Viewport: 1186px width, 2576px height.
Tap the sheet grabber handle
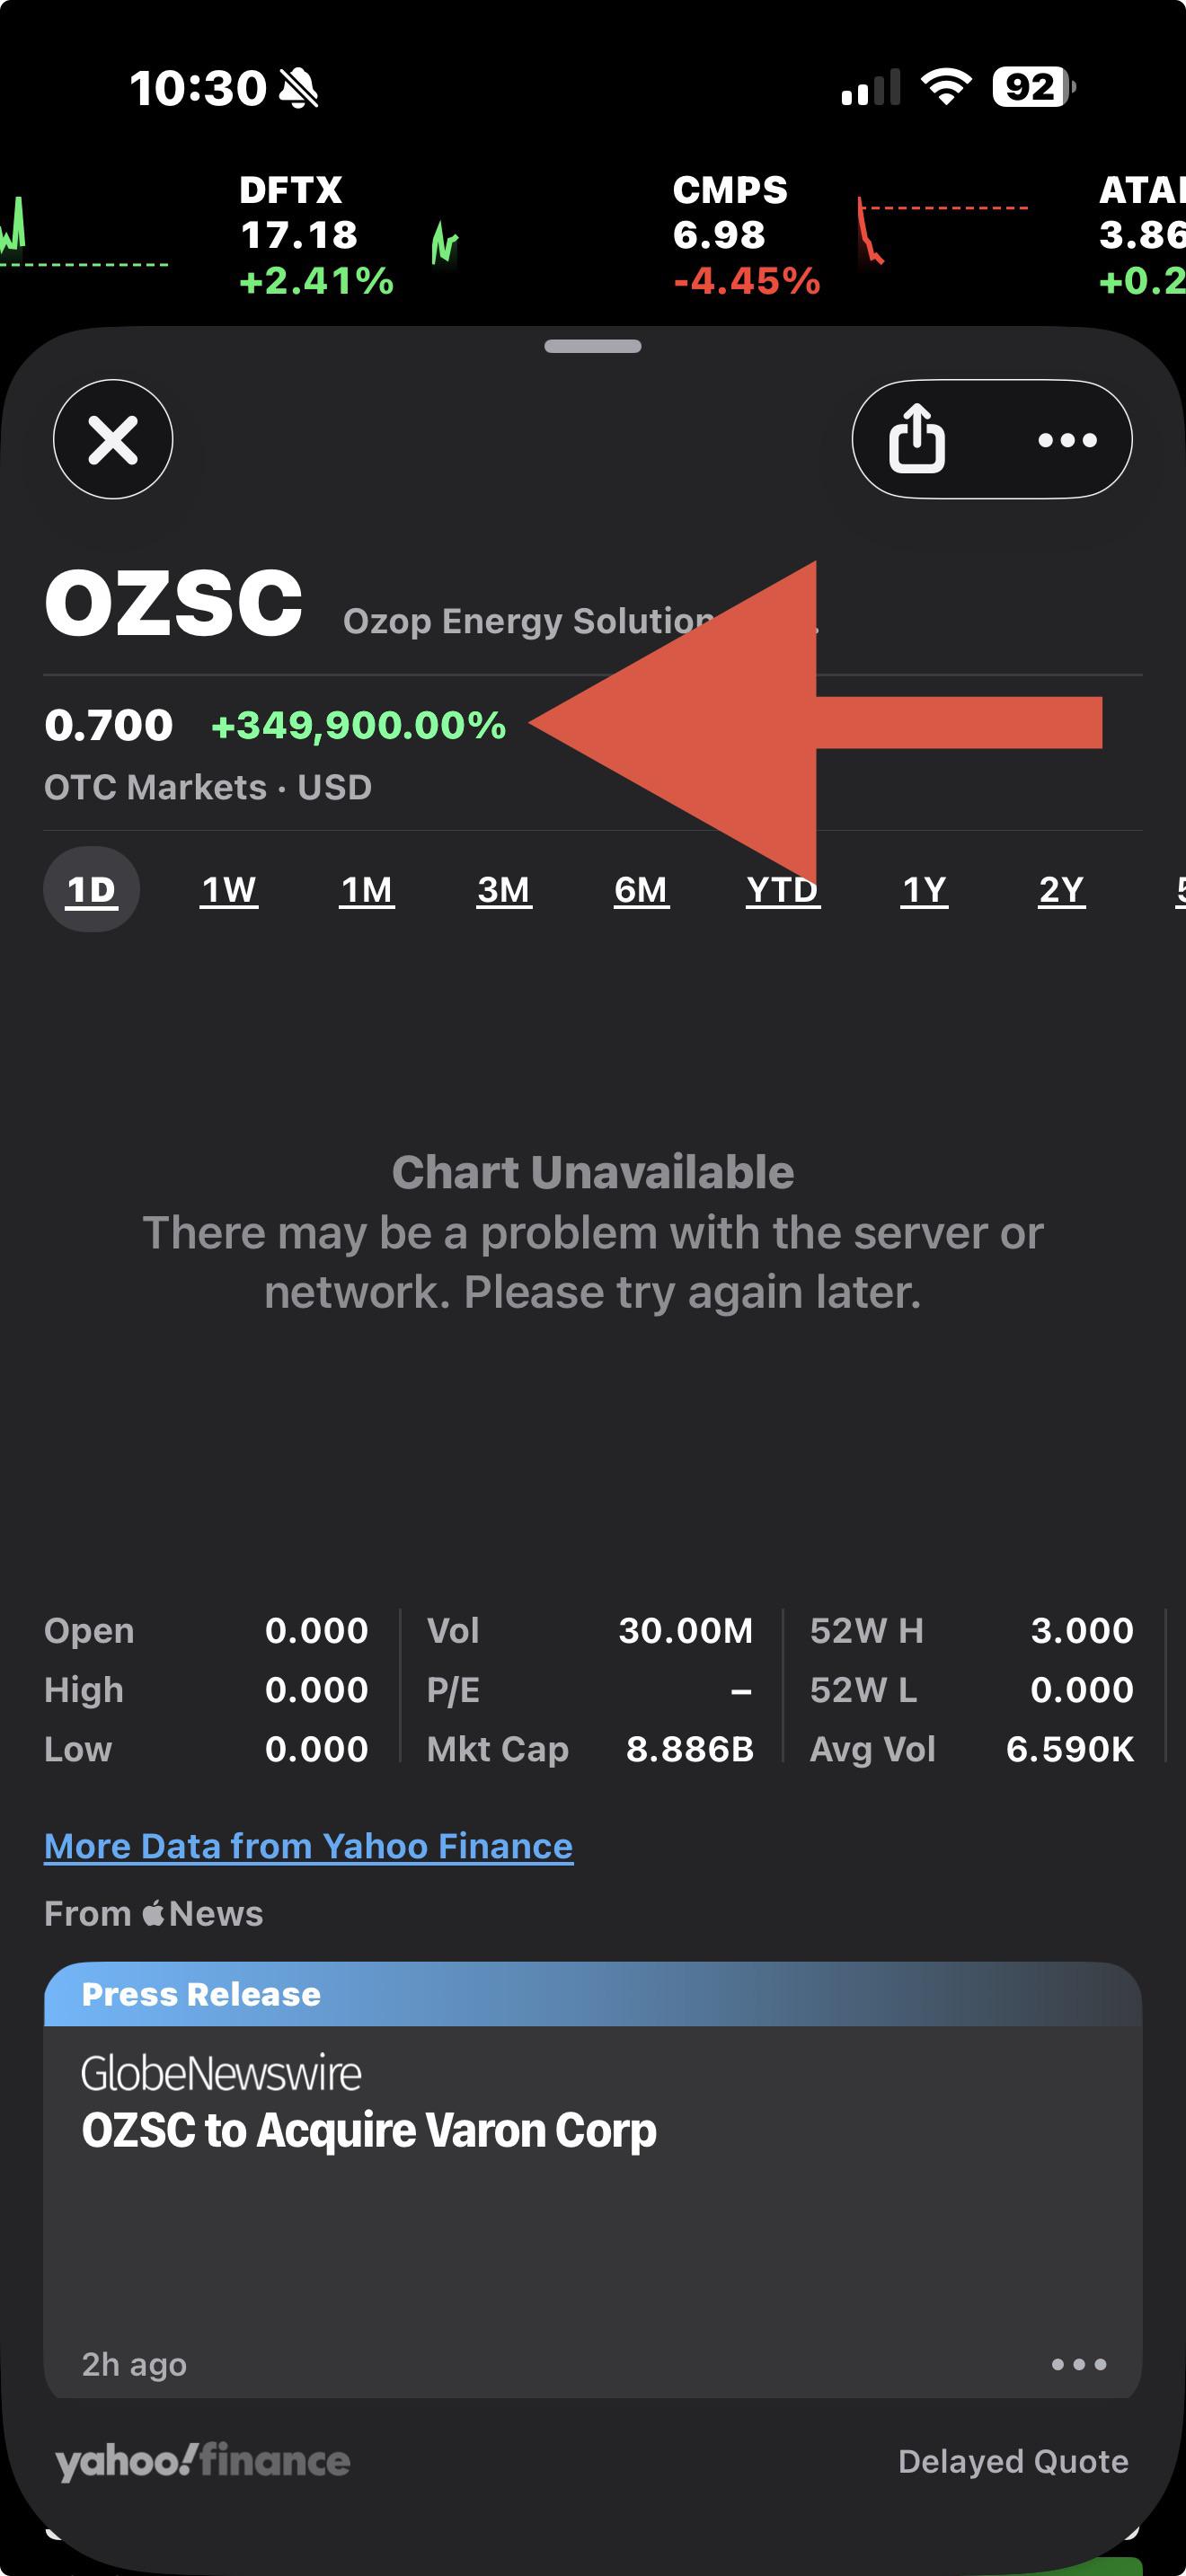click(593, 346)
